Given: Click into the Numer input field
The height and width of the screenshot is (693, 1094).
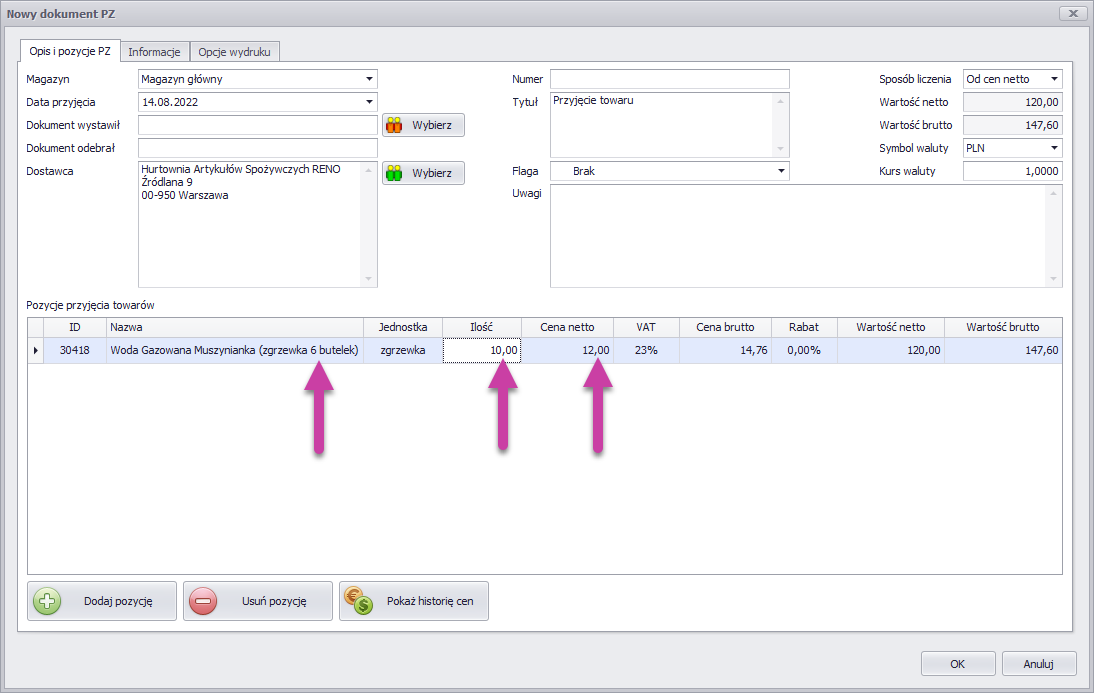Looking at the screenshot, I should 670,79.
